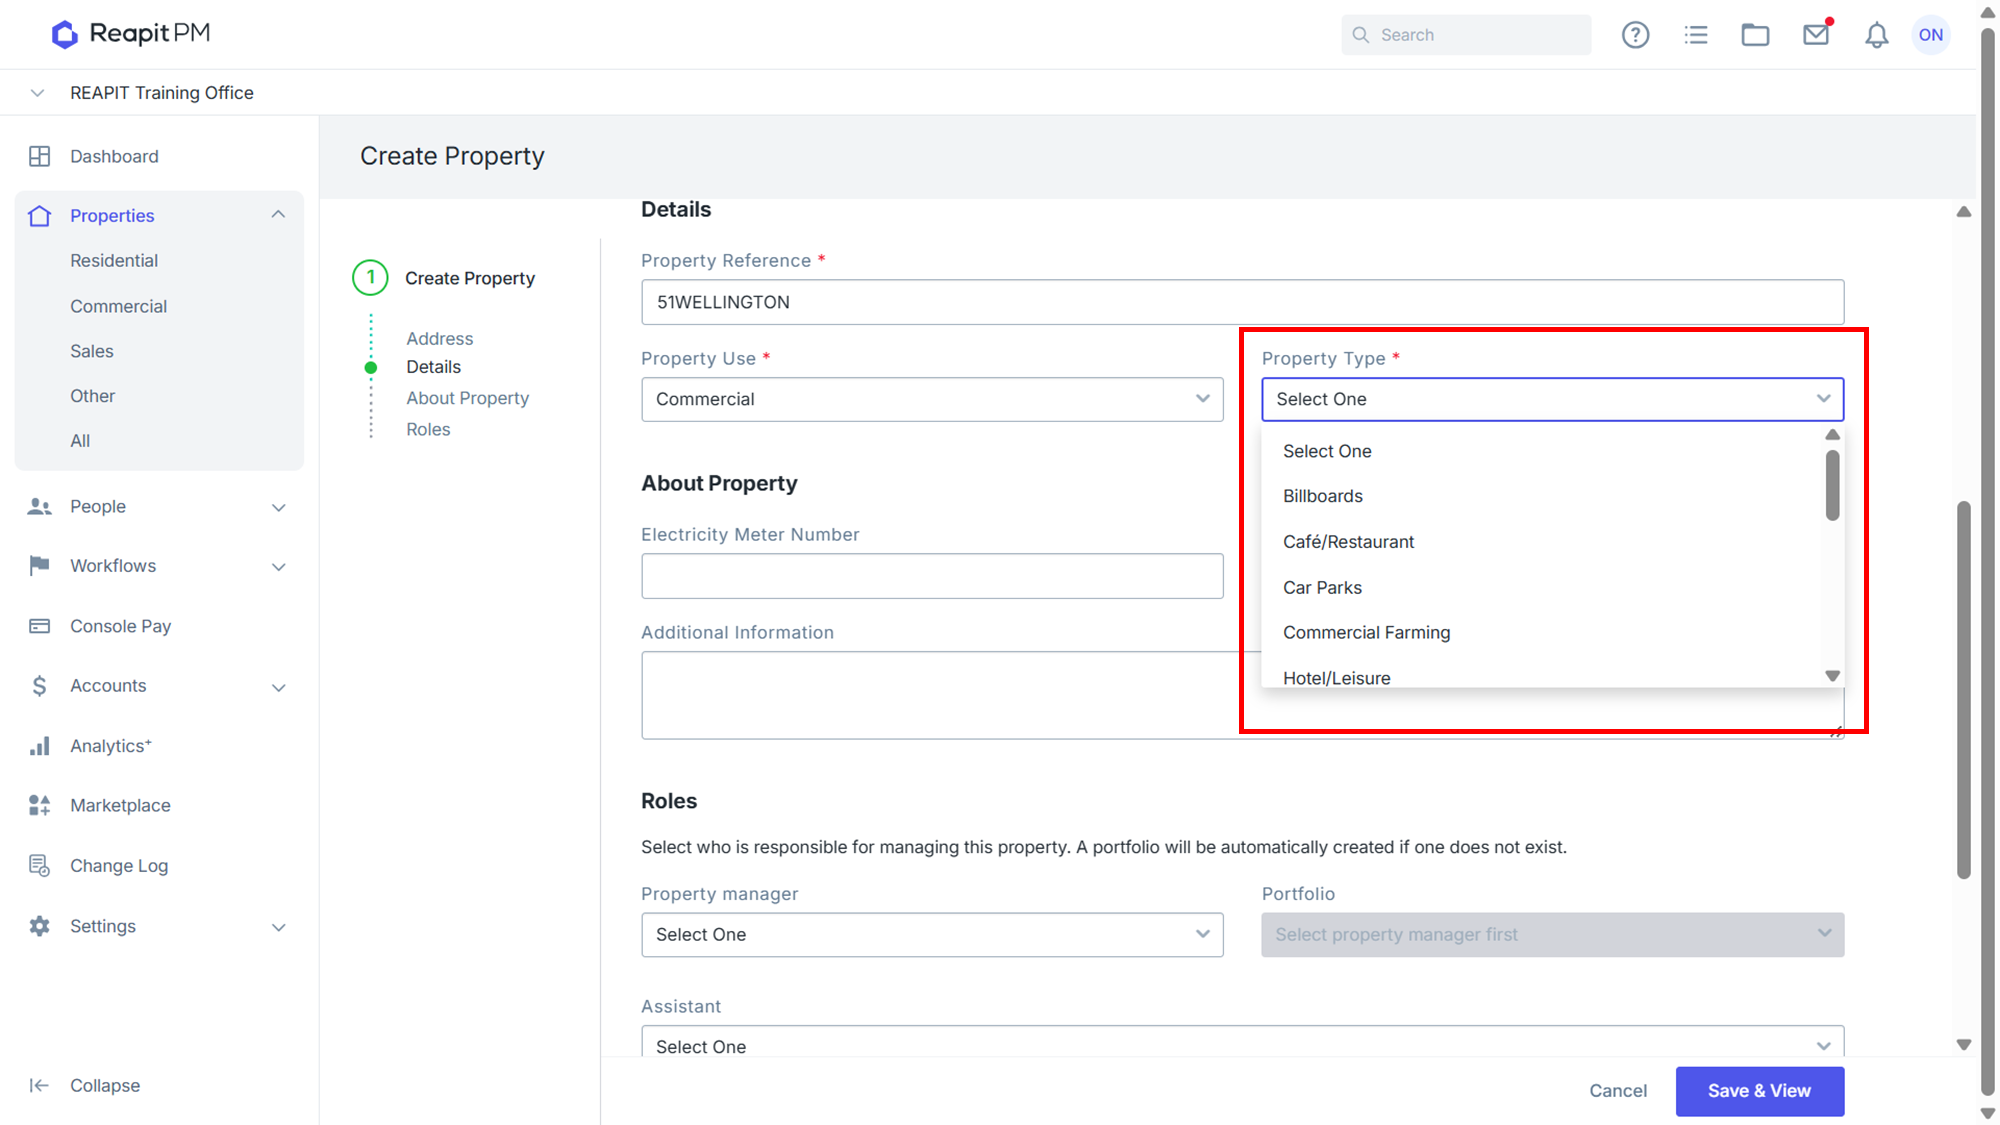This screenshot has width=2000, height=1125.
Task: Go to Commercial properties in sidebar
Action: click(118, 307)
